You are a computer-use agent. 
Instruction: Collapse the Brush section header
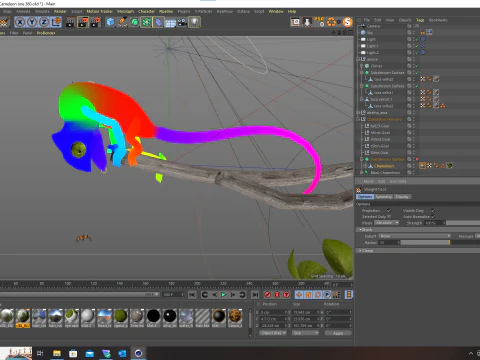pos(419,230)
